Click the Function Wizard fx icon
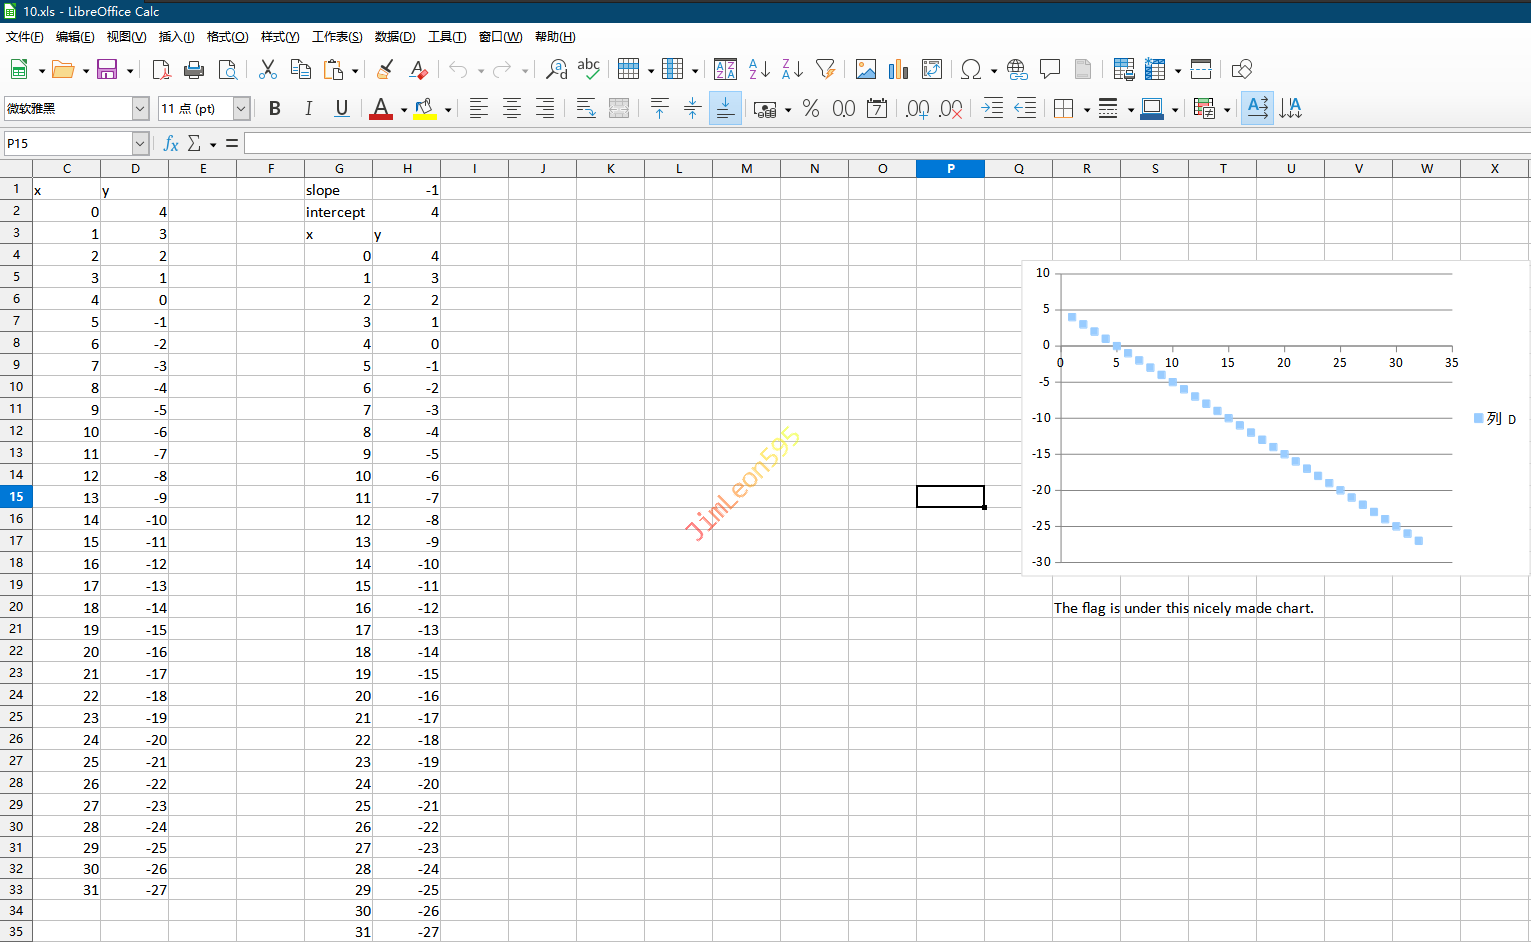The image size is (1531, 942). pyautogui.click(x=171, y=143)
